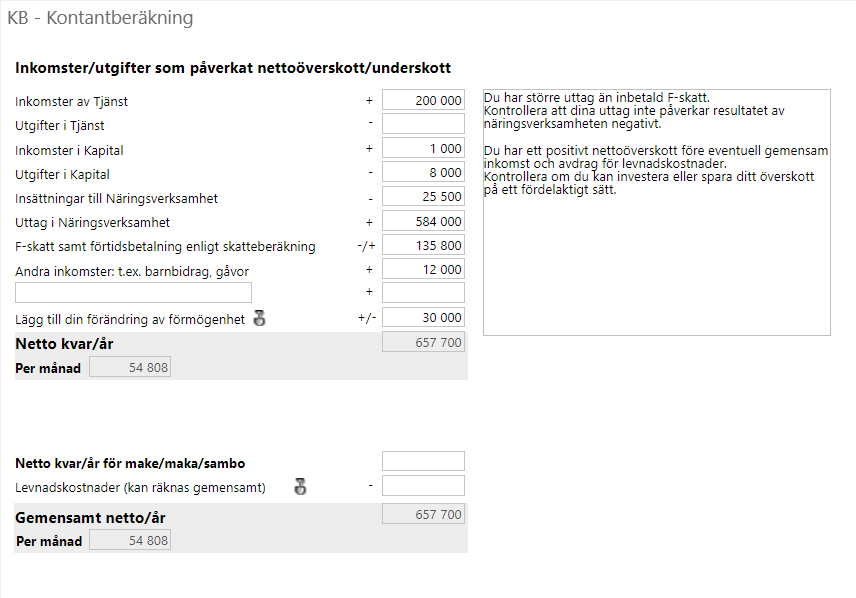The width and height of the screenshot is (856, 598).
Task: Select the empty Levnadskostnader amount field
Action: click(423, 485)
